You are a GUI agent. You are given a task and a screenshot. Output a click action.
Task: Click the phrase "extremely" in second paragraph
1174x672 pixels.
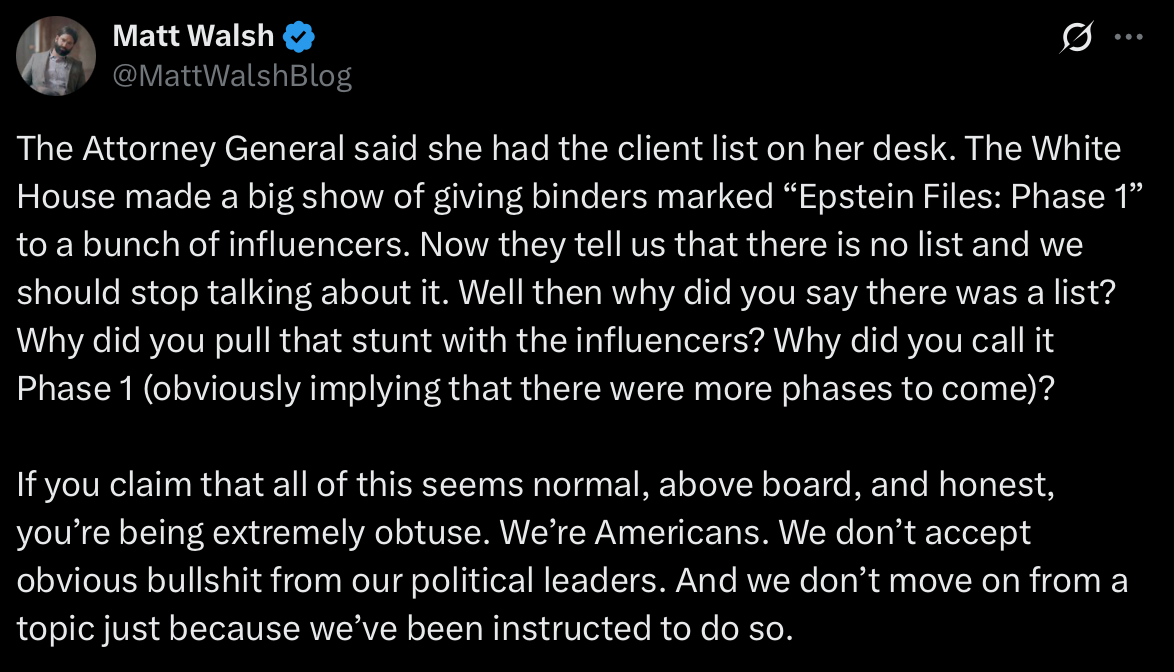(288, 534)
